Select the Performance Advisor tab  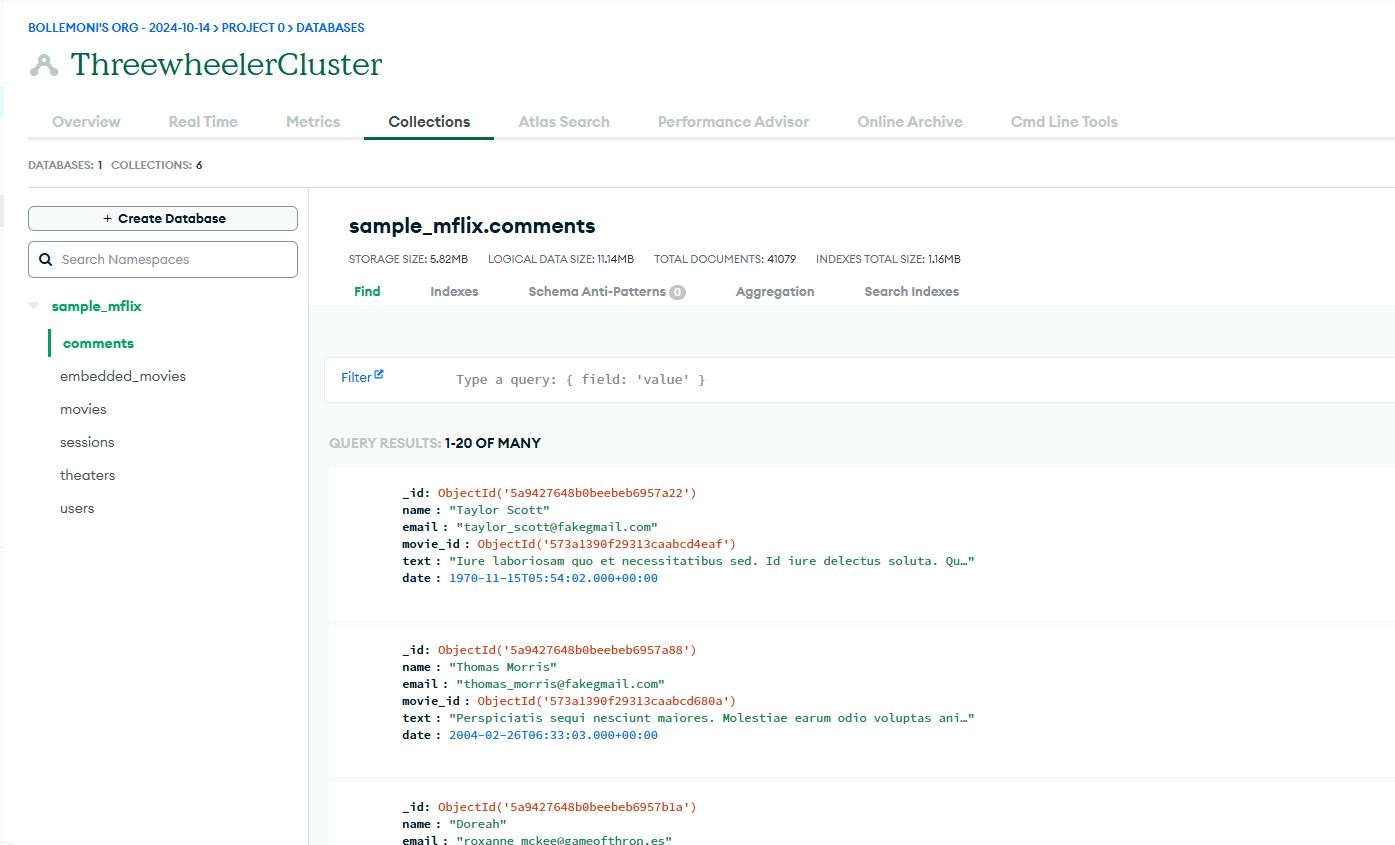[x=733, y=122]
